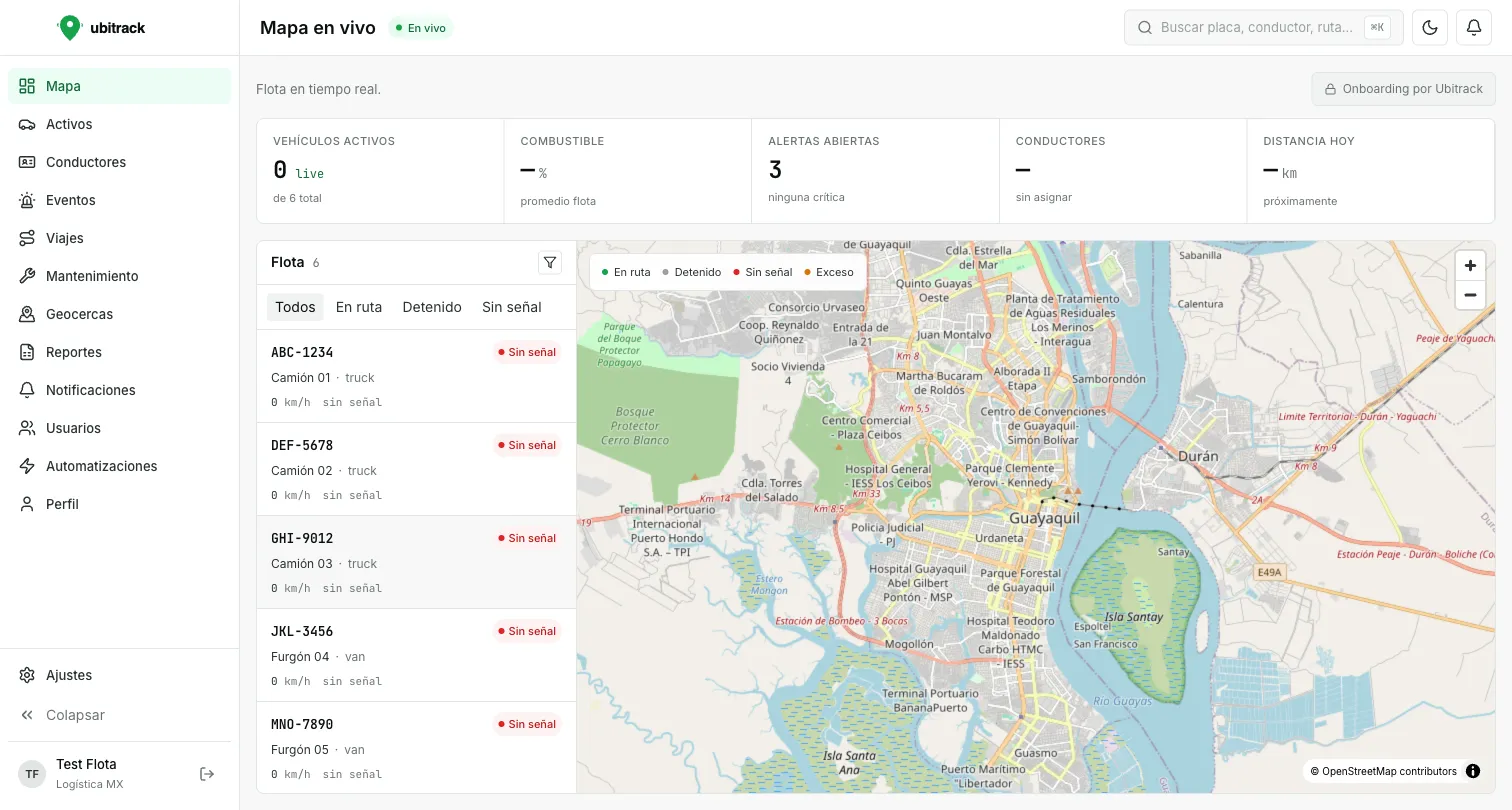Click the En vivo status badge
This screenshot has width=1512, height=810.
(x=420, y=28)
